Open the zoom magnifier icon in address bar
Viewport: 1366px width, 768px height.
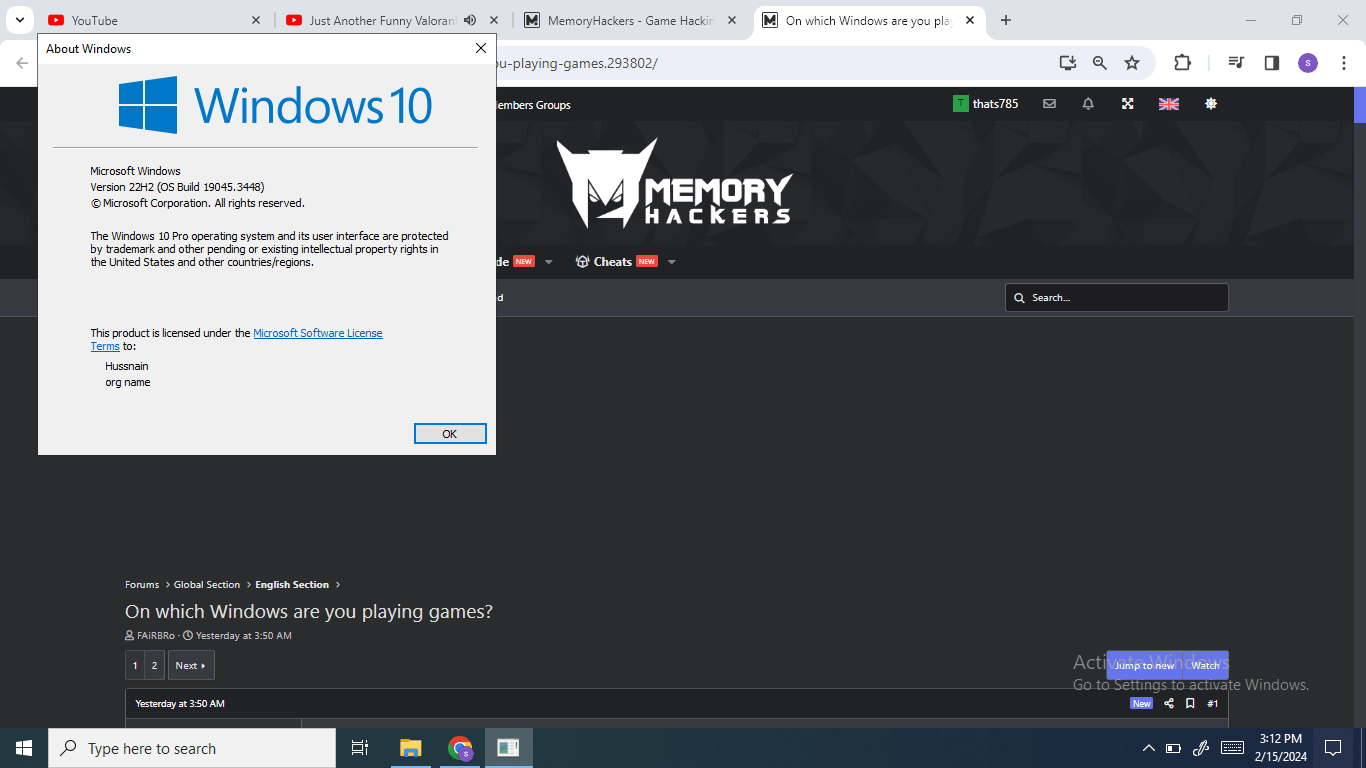[x=1100, y=63]
